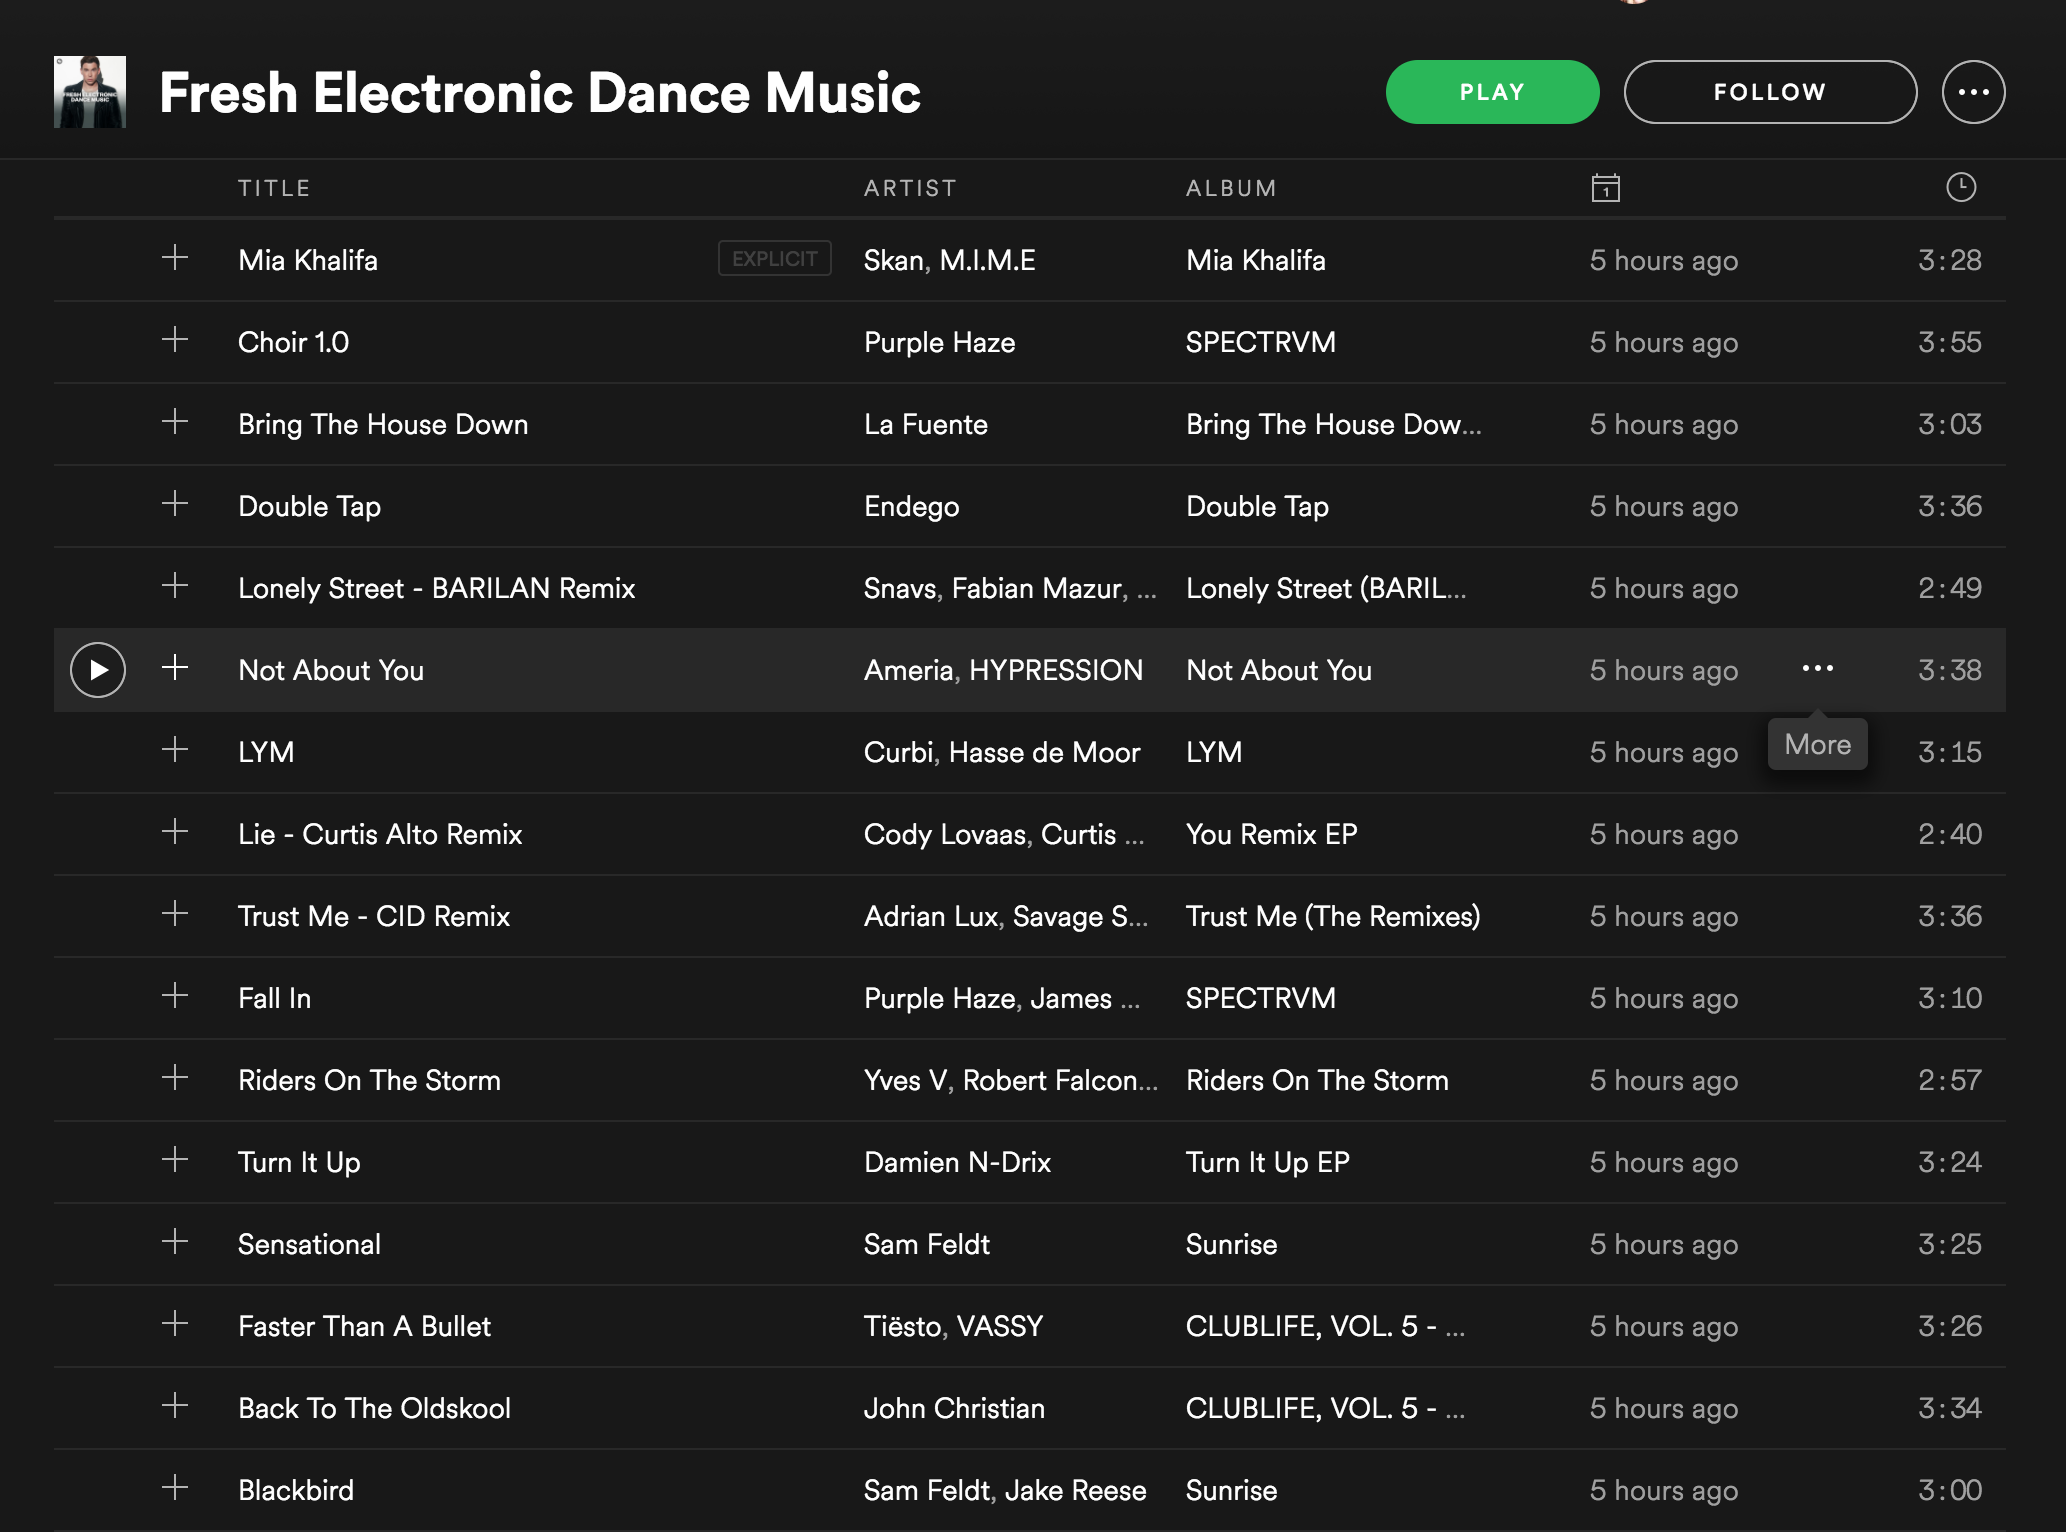Open artist Purple Haze on Choir 1.0 row

pyautogui.click(x=940, y=343)
